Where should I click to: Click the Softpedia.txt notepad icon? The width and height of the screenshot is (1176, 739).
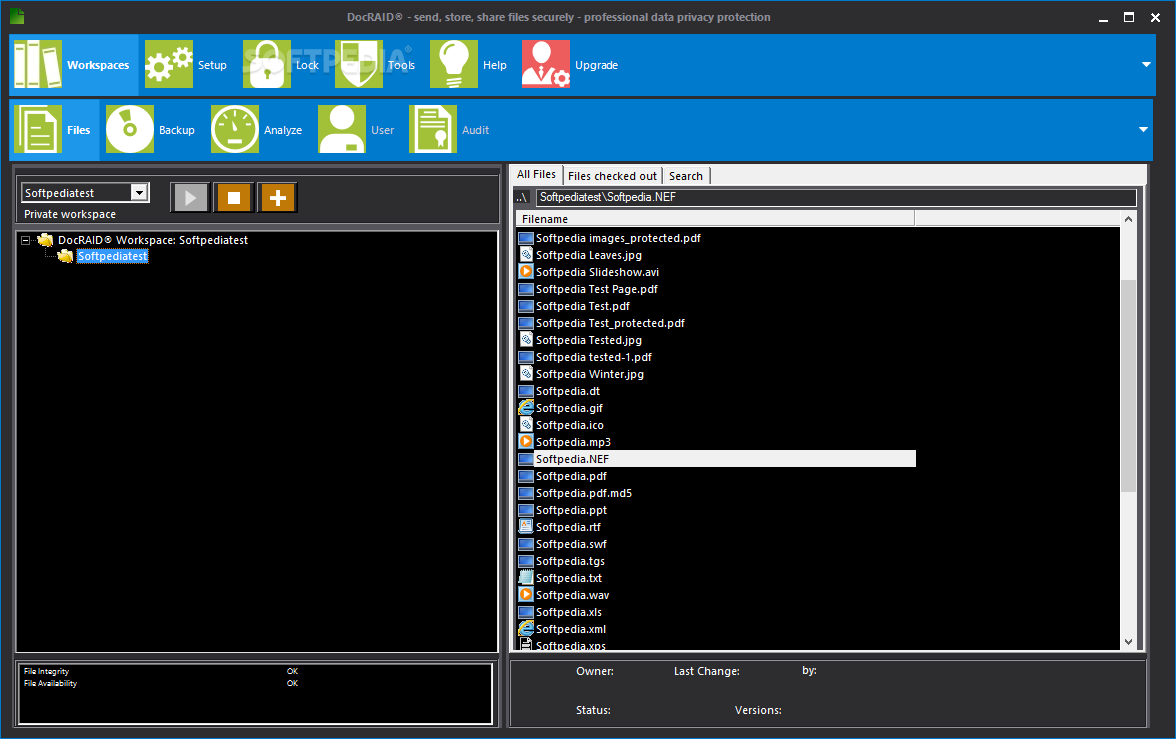coord(526,578)
